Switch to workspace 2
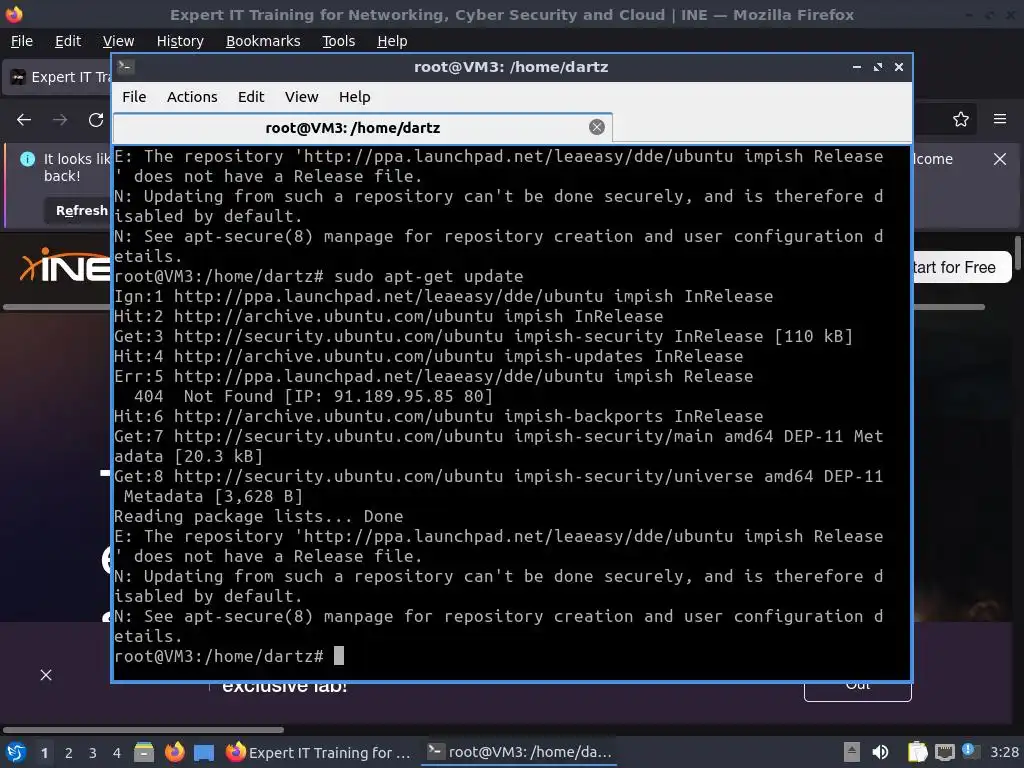Screen dimensions: 1024x768 pyautogui.click(x=69, y=753)
